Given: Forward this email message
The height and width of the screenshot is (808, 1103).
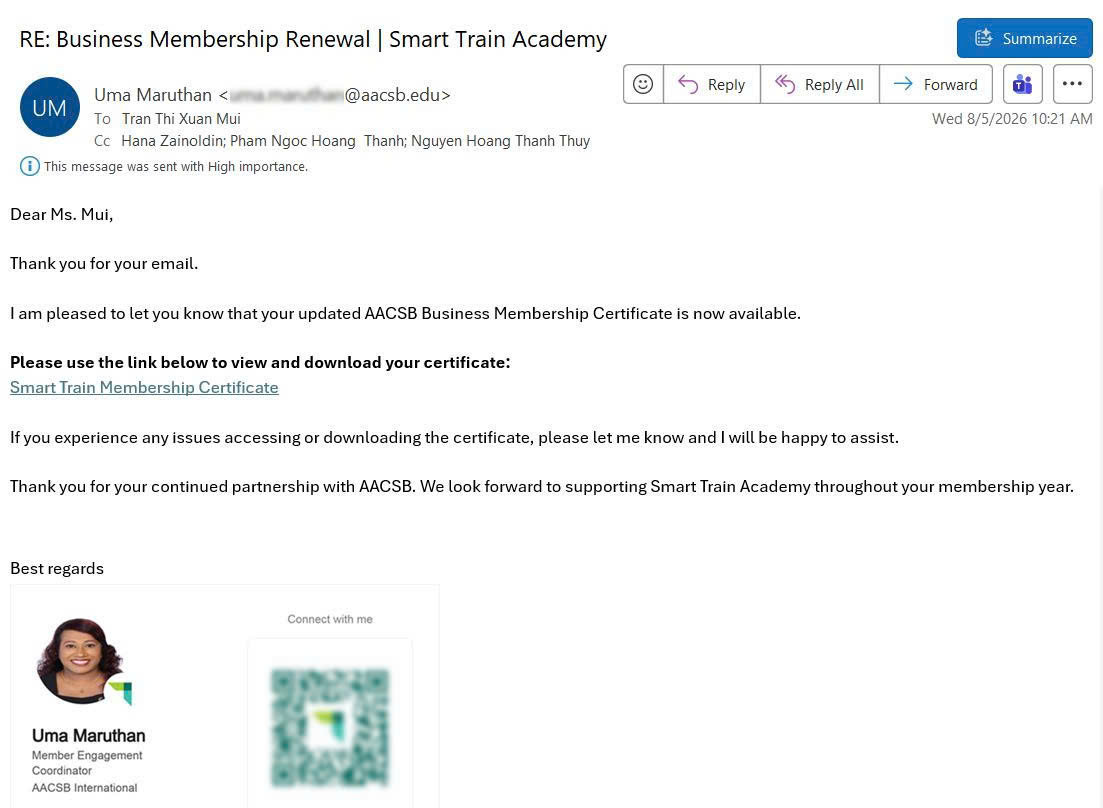Looking at the screenshot, I should (936, 84).
